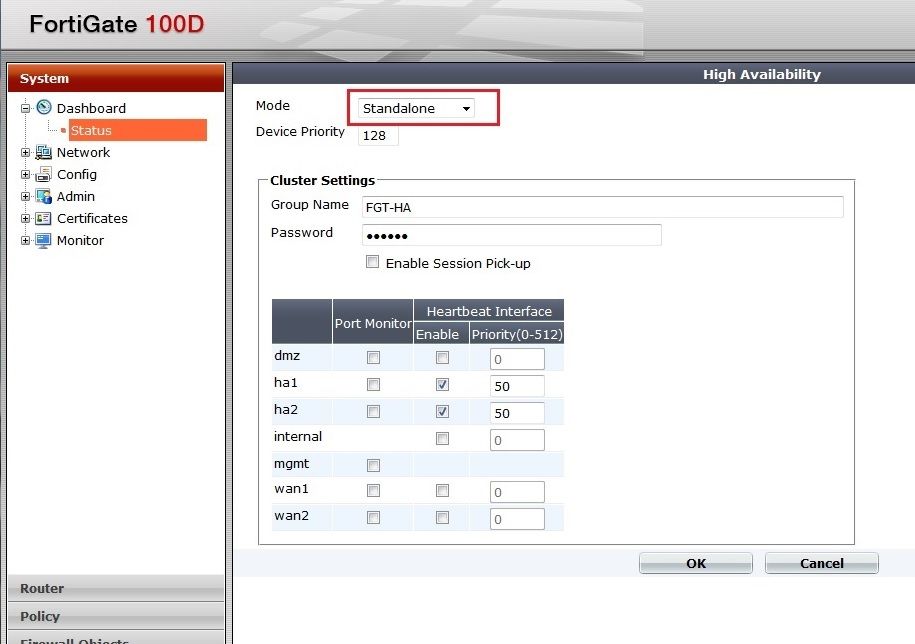Image resolution: width=915 pixels, height=644 pixels.
Task: Click the FortiGate 100D logo
Action: 117,24
